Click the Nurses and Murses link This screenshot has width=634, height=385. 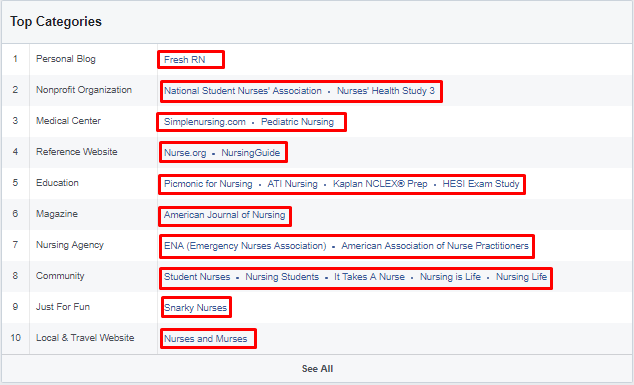pyautogui.click(x=205, y=339)
